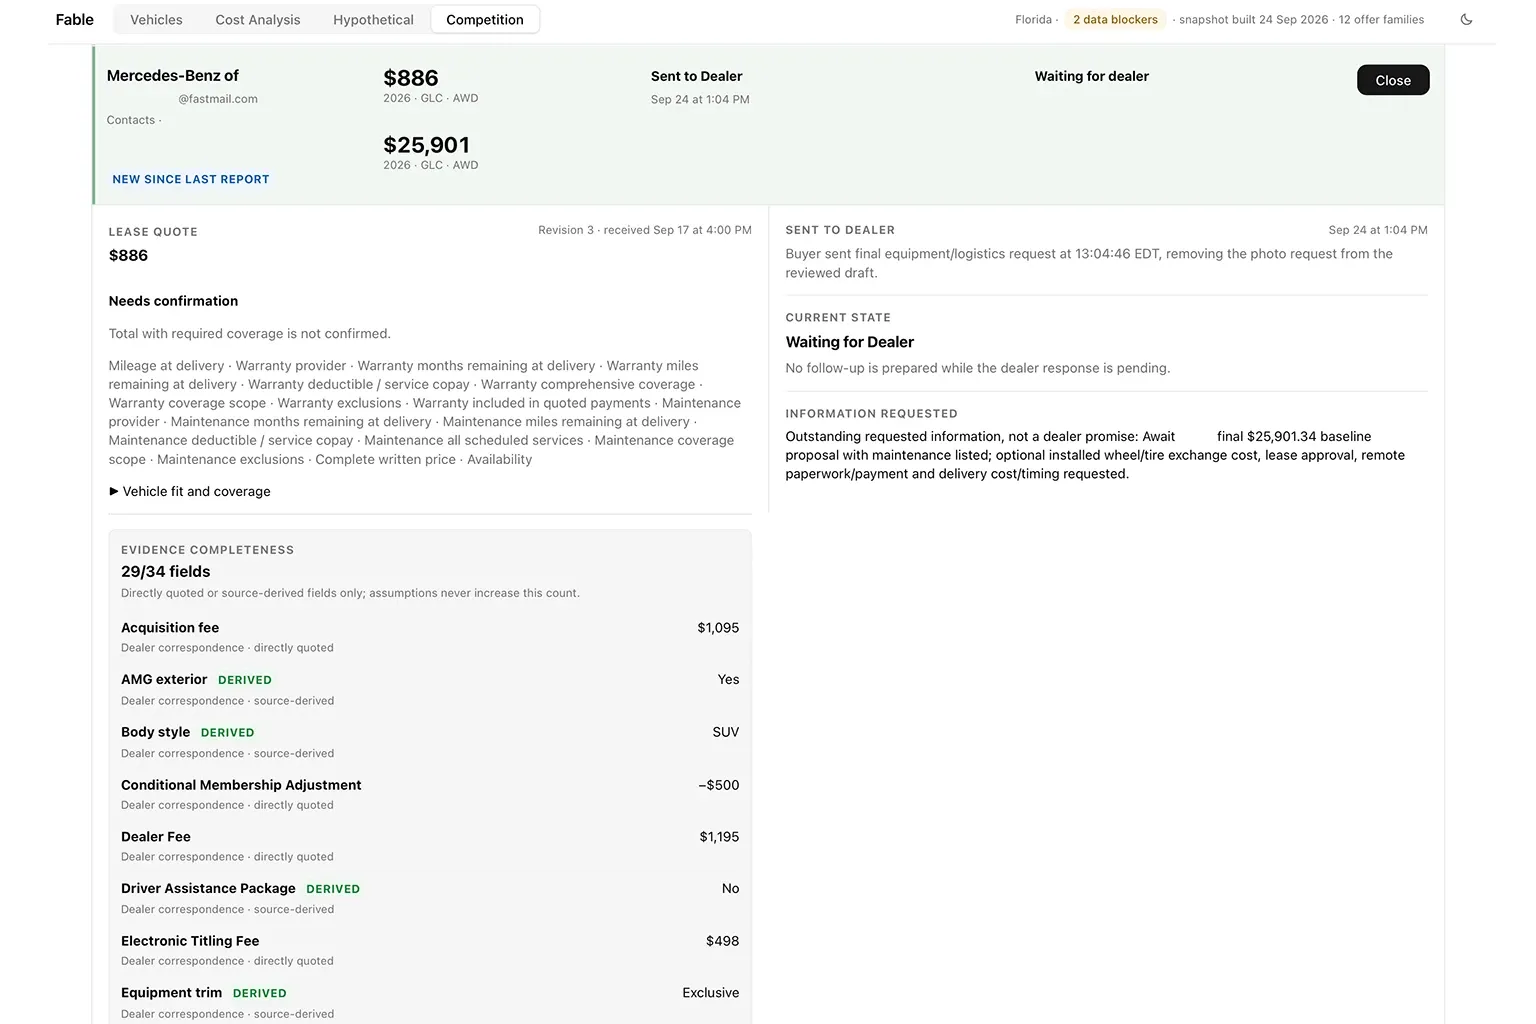This screenshot has width=1536, height=1024.
Task: Click the Body style row label
Action: pyautogui.click(x=155, y=732)
